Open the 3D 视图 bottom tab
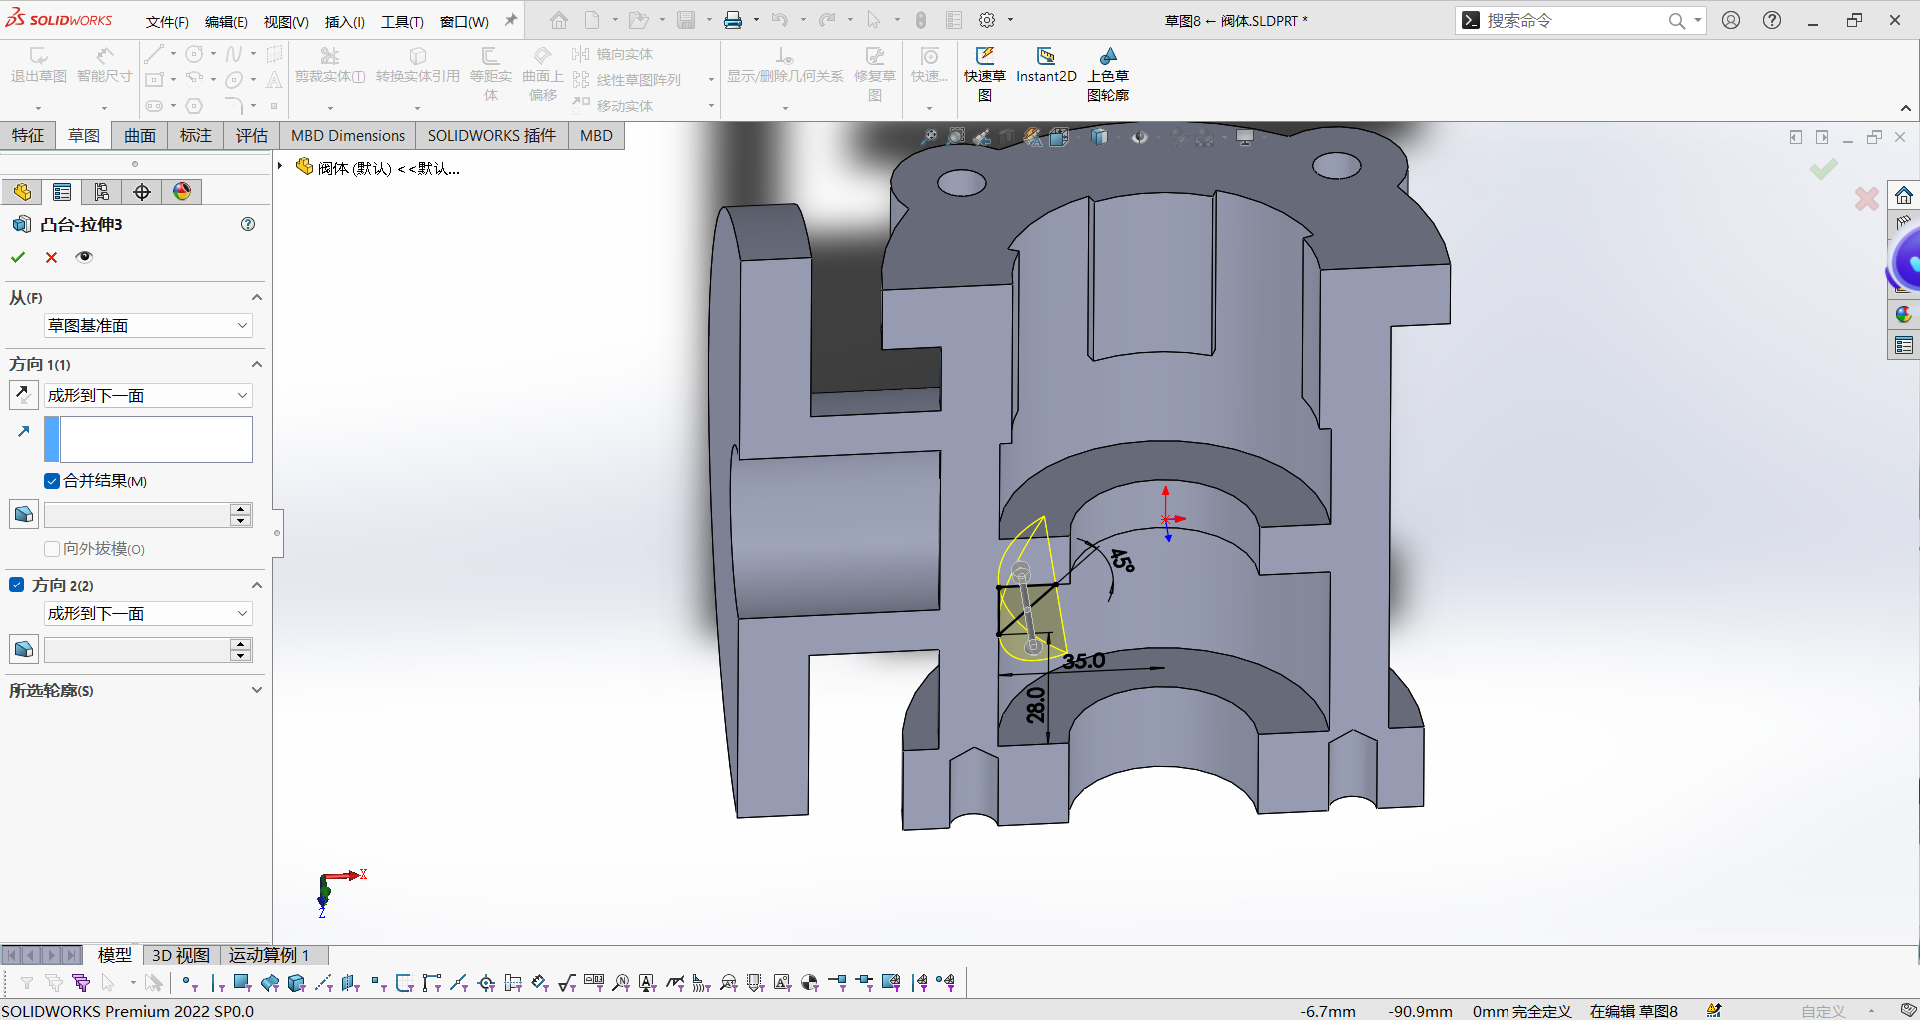Screen dimensions: 1920x1020 pyautogui.click(x=181, y=955)
